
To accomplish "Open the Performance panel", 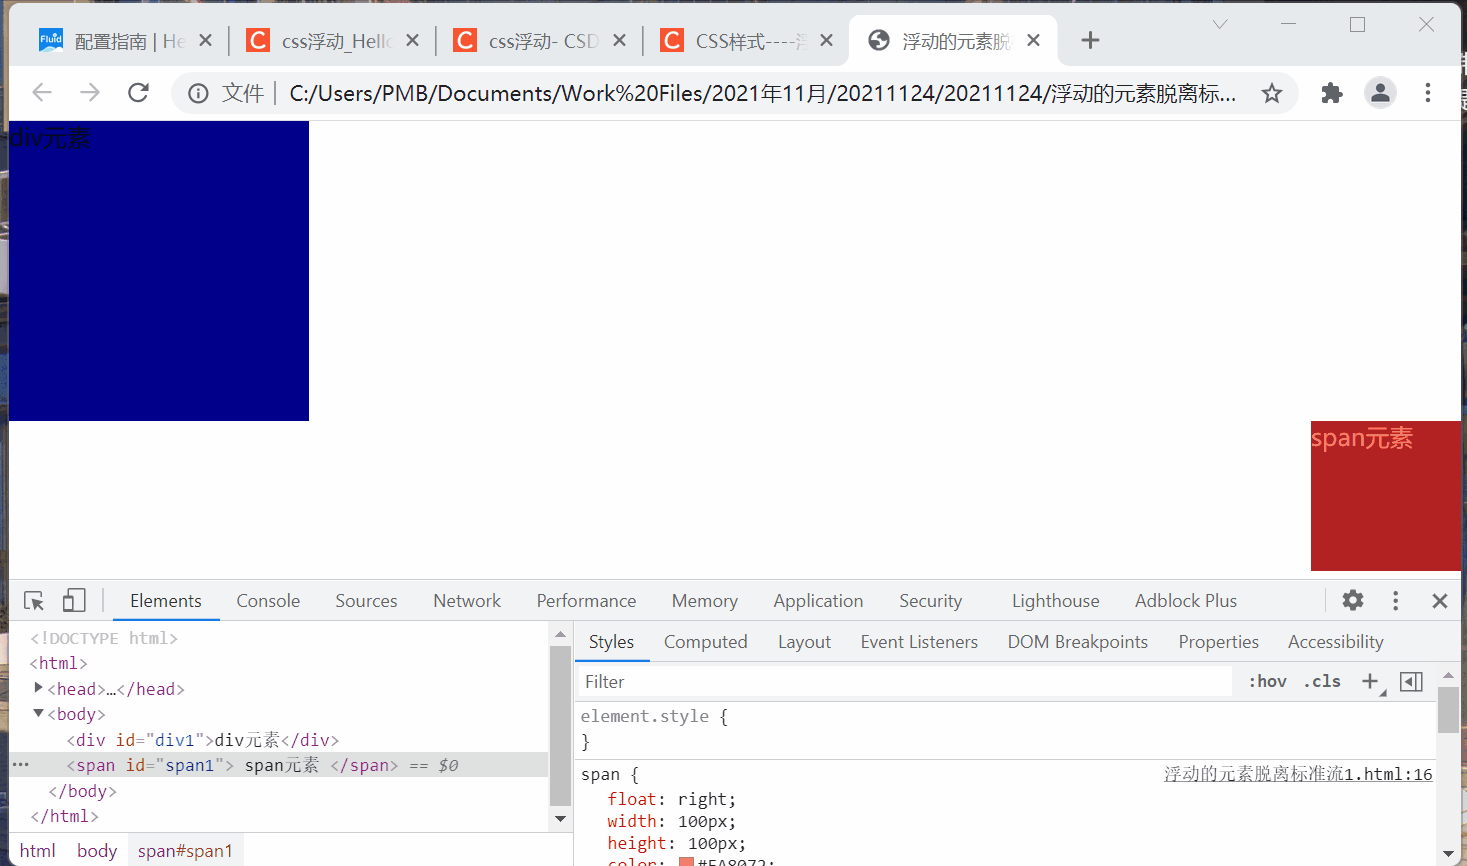I will click(586, 601).
